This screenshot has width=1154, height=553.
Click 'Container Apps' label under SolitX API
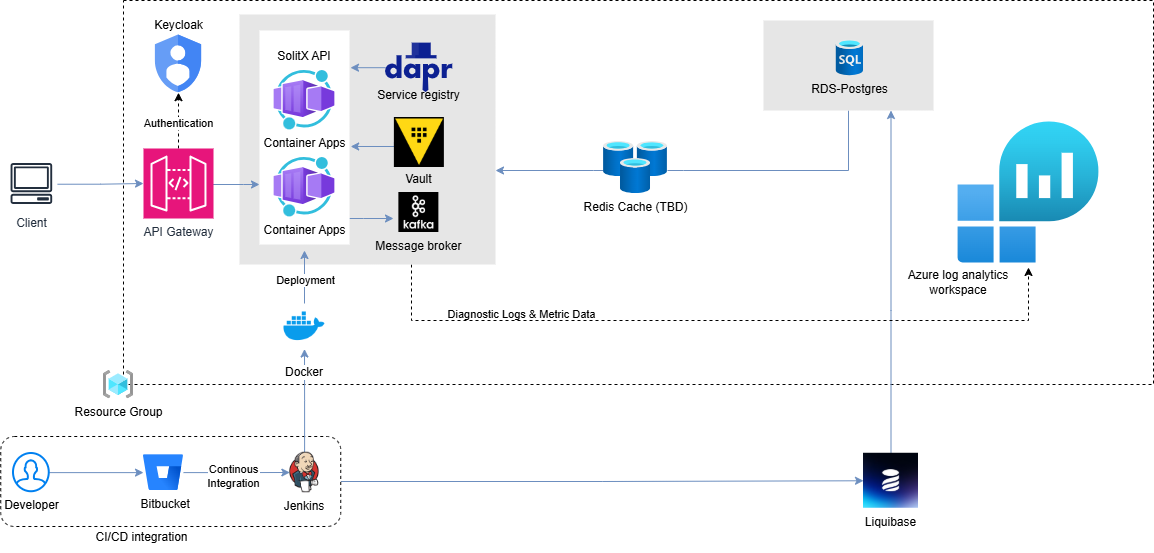(304, 143)
